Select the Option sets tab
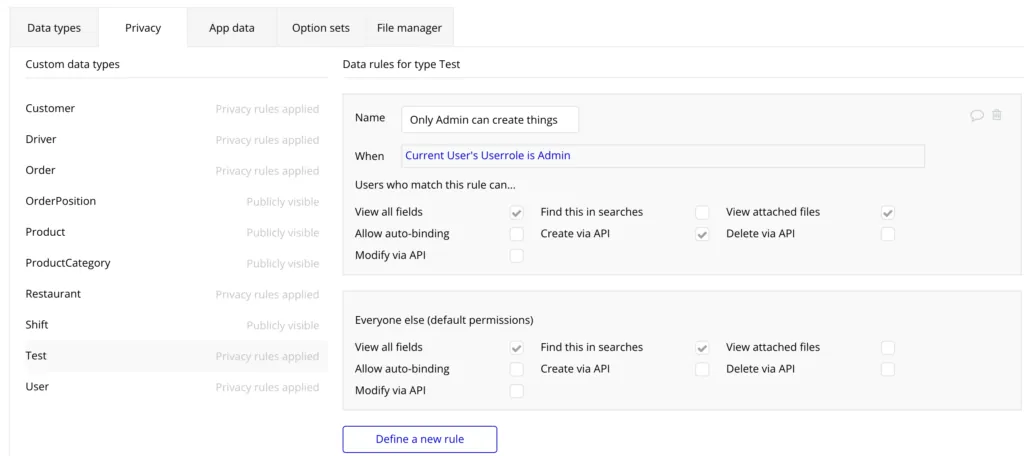The width and height of the screenshot is (1024, 456). pos(321,28)
